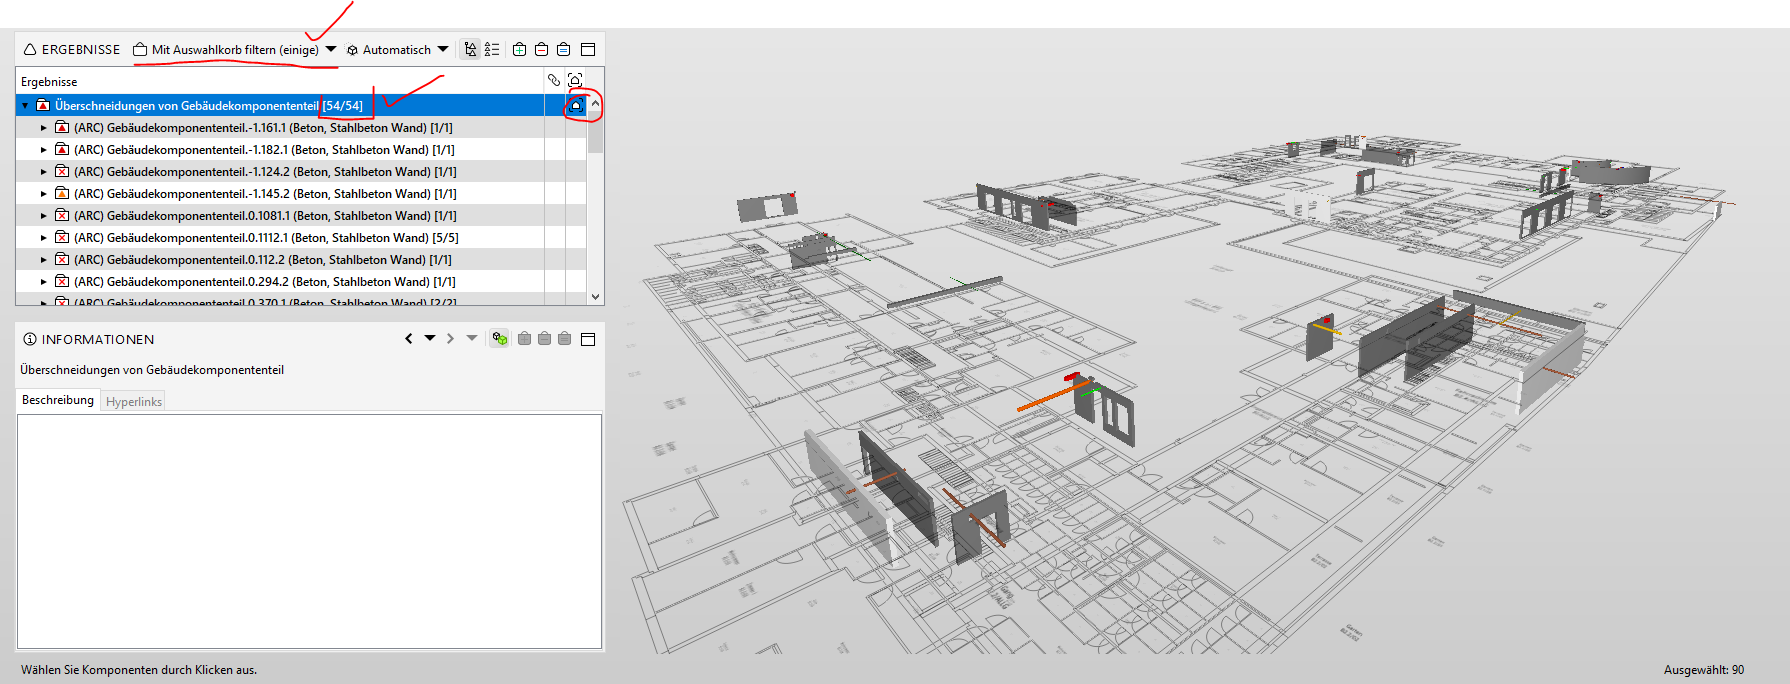
Task: Collapse the 'Überschneidungen von Gebäudekomponententeil' node
Action: point(25,105)
